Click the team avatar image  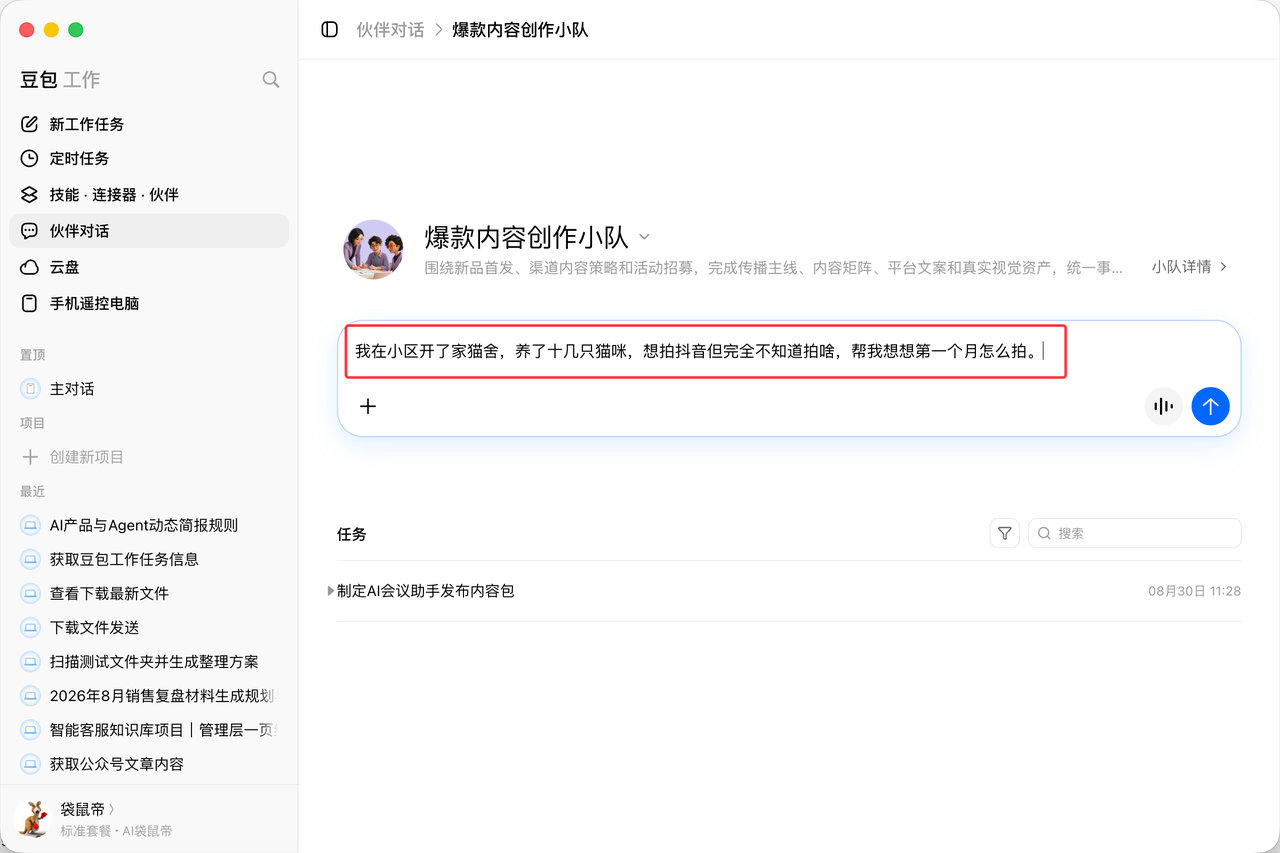tap(373, 249)
